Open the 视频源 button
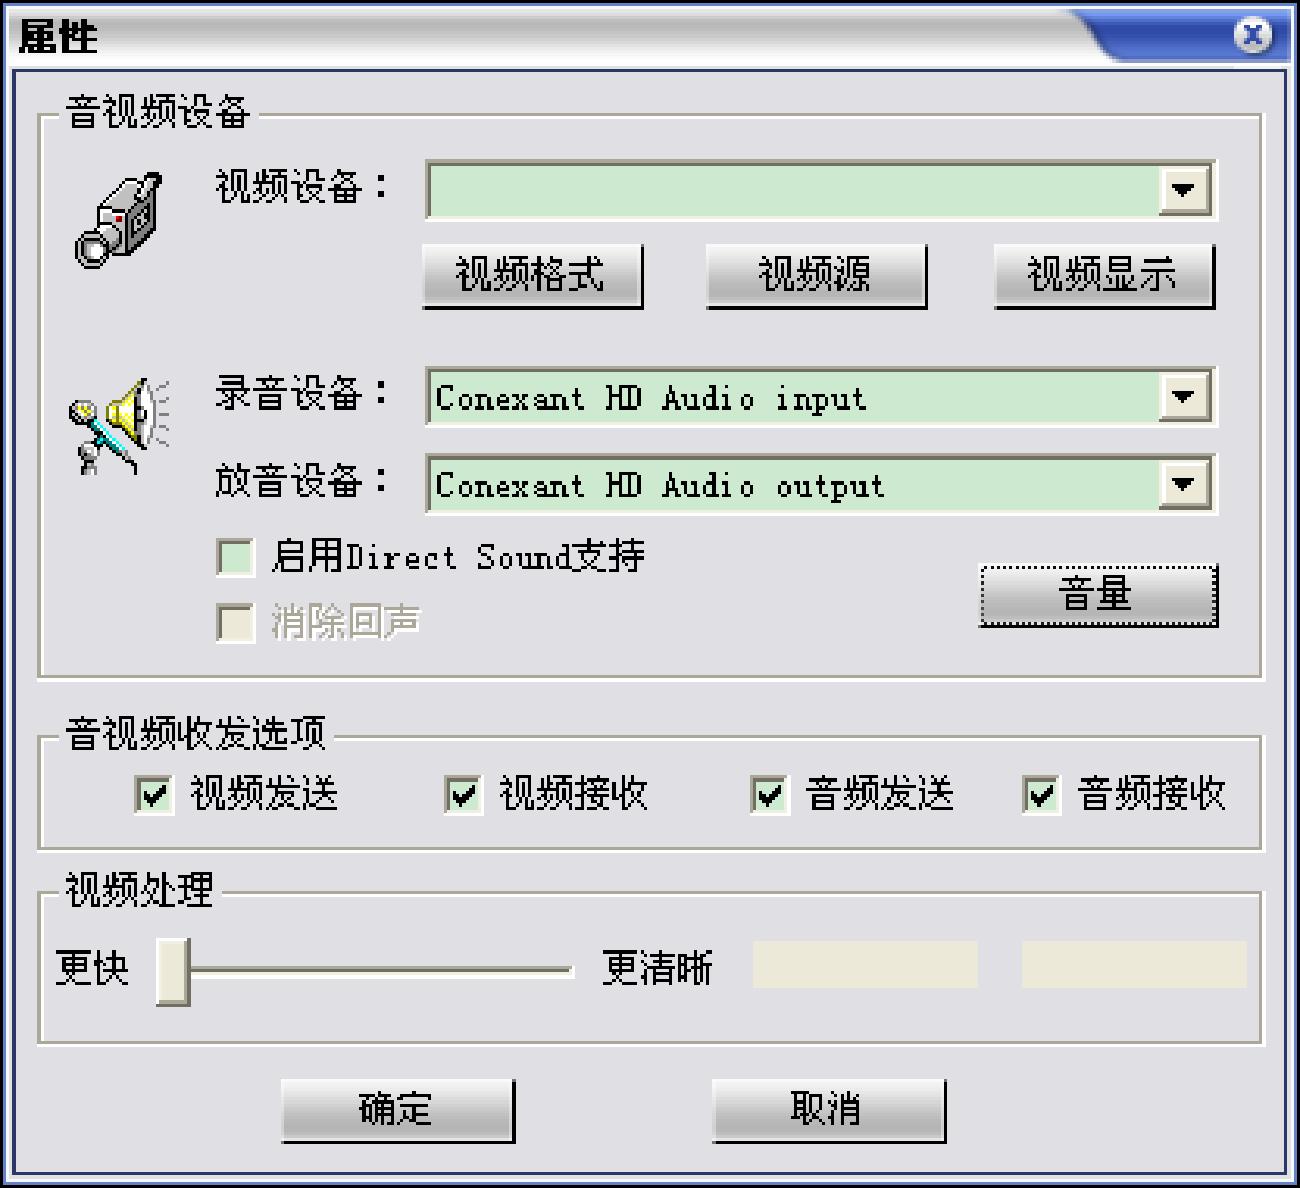The image size is (1300, 1188). [x=816, y=276]
